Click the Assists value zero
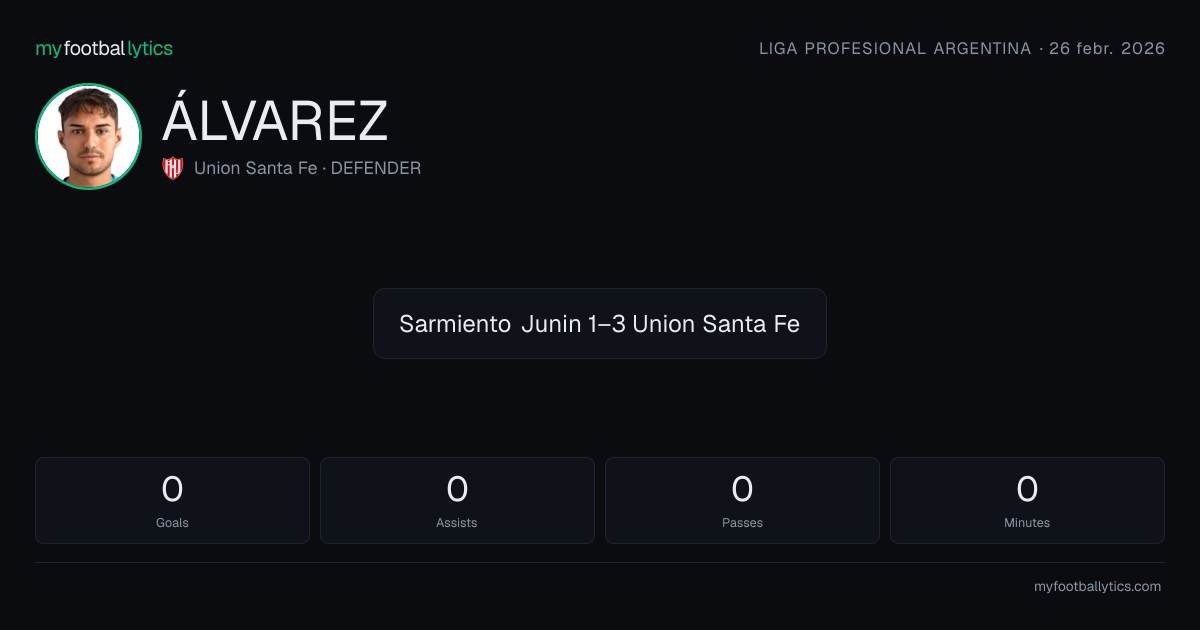1200x630 pixels. pyautogui.click(x=457, y=489)
